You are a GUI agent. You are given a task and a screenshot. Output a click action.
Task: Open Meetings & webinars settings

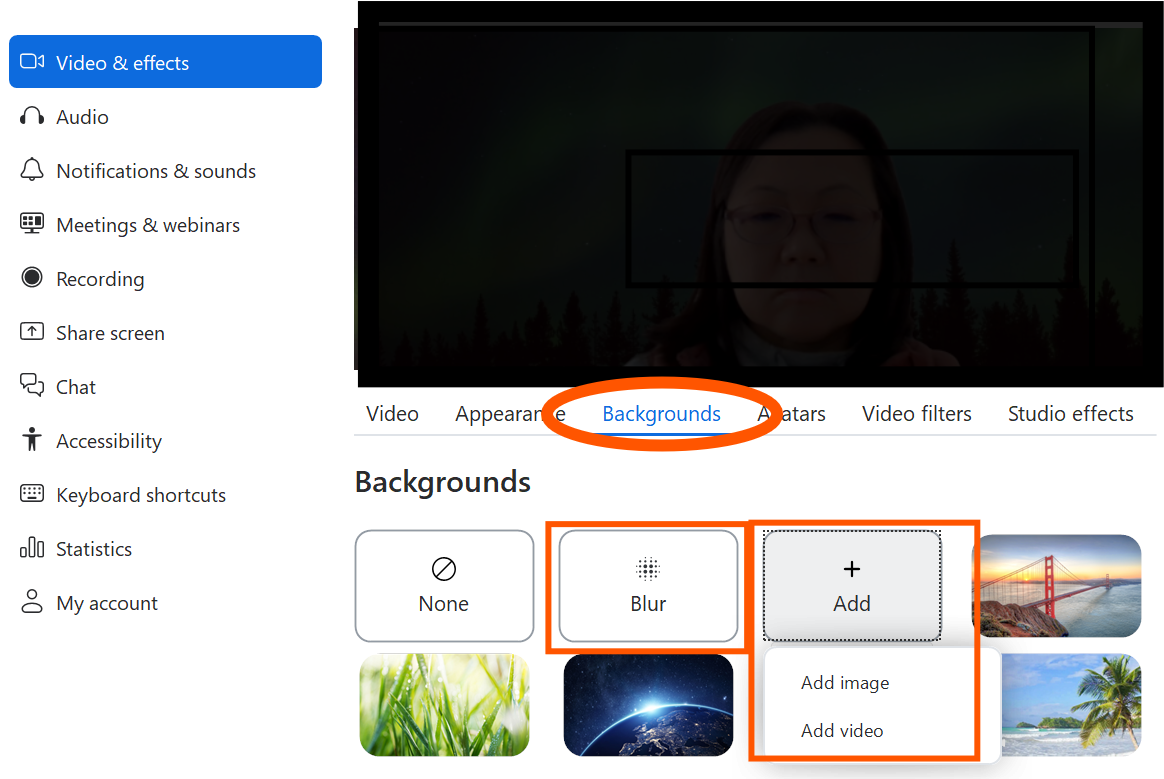tap(166, 225)
